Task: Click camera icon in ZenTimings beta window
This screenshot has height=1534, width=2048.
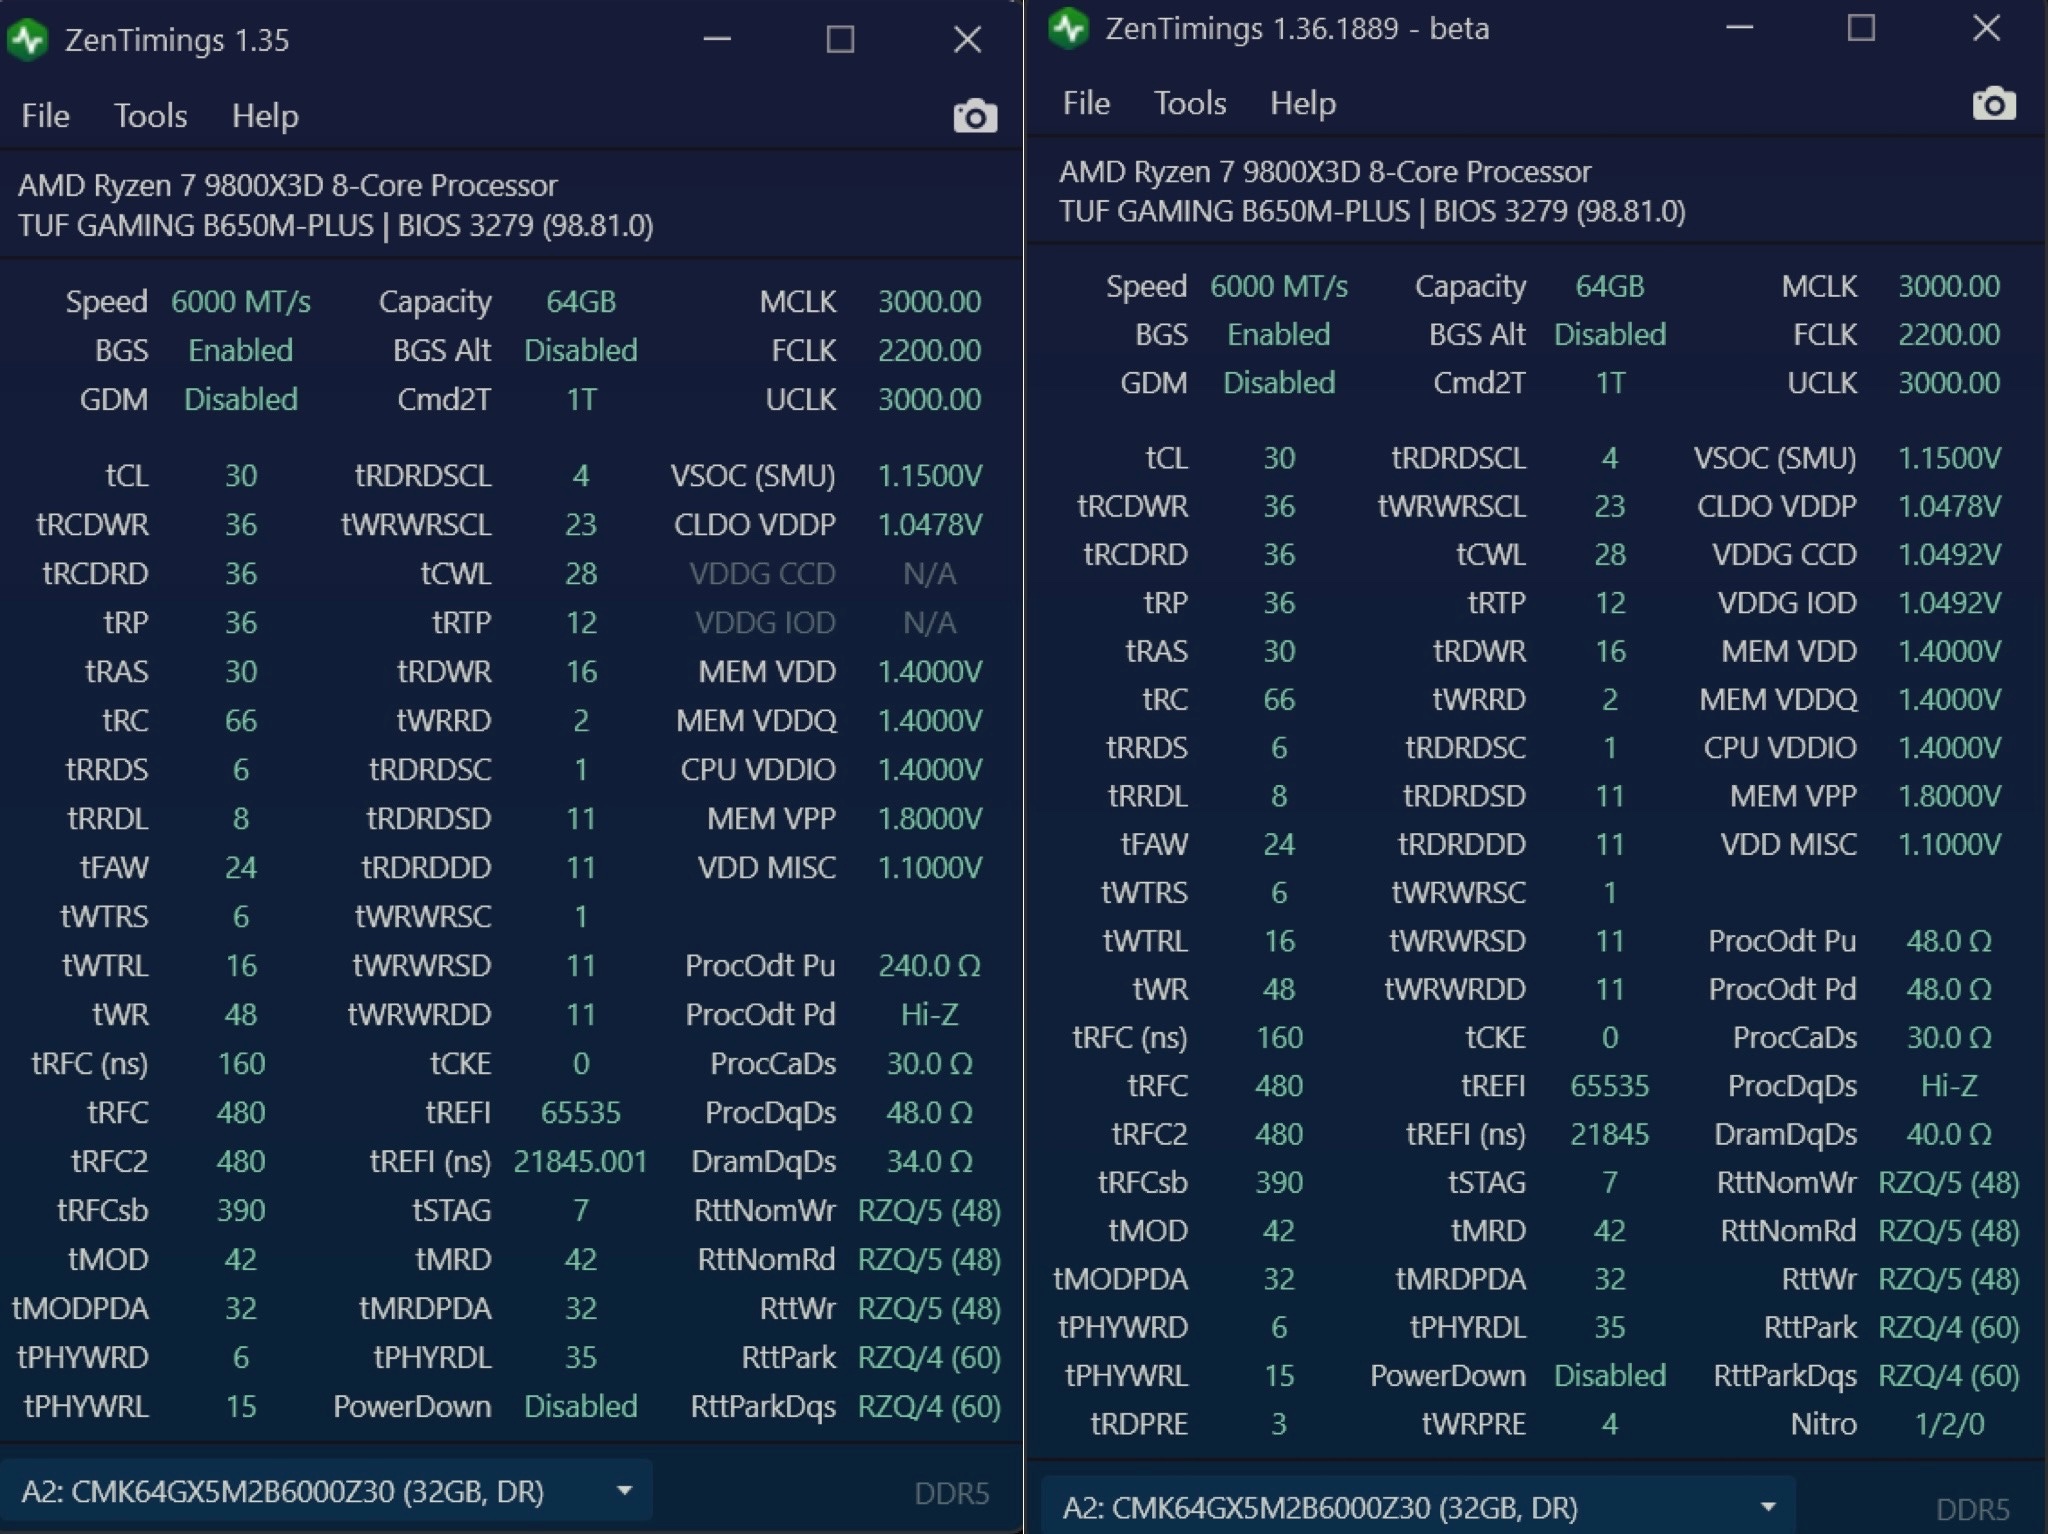Action: 1993,104
